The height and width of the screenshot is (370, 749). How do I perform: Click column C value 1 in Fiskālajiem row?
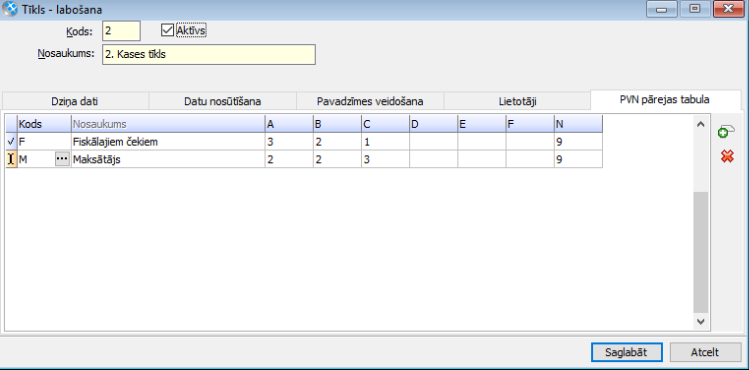[385, 142]
